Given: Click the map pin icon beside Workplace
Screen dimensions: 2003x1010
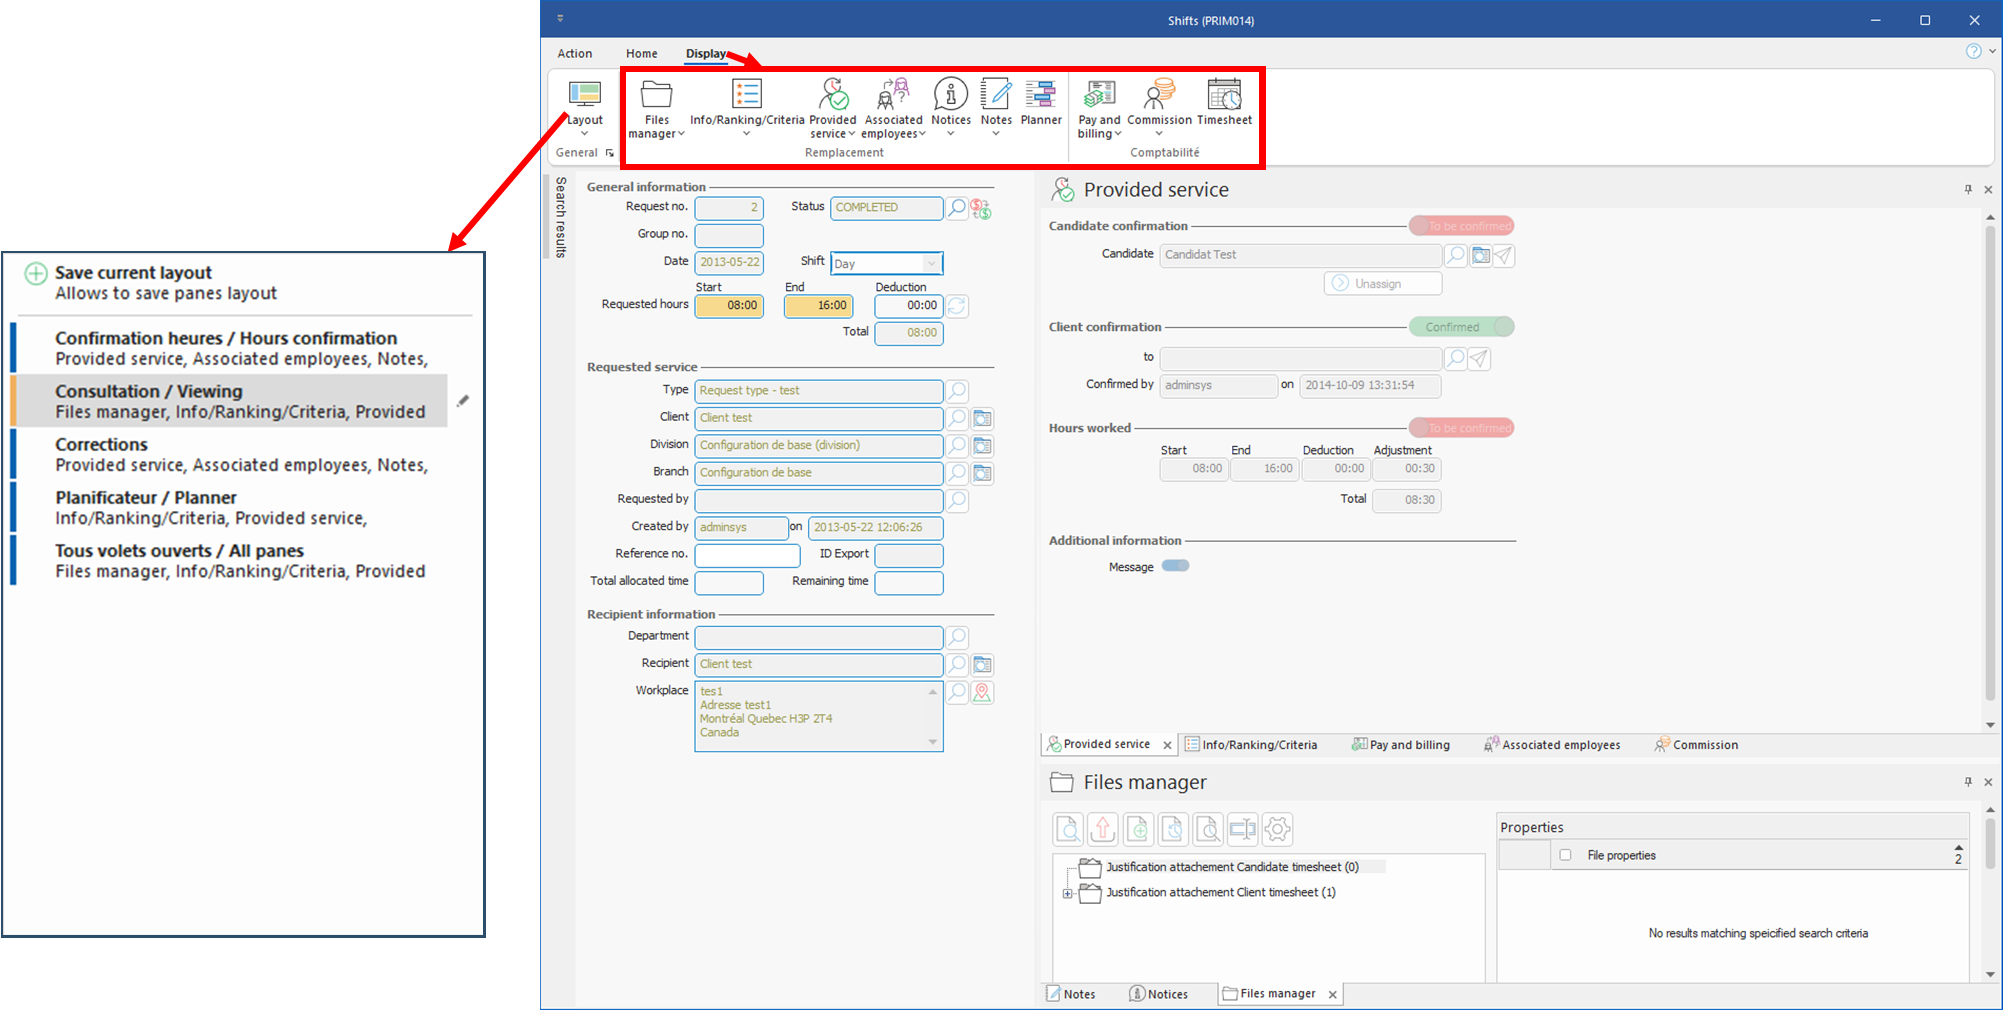Looking at the screenshot, I should (x=983, y=692).
